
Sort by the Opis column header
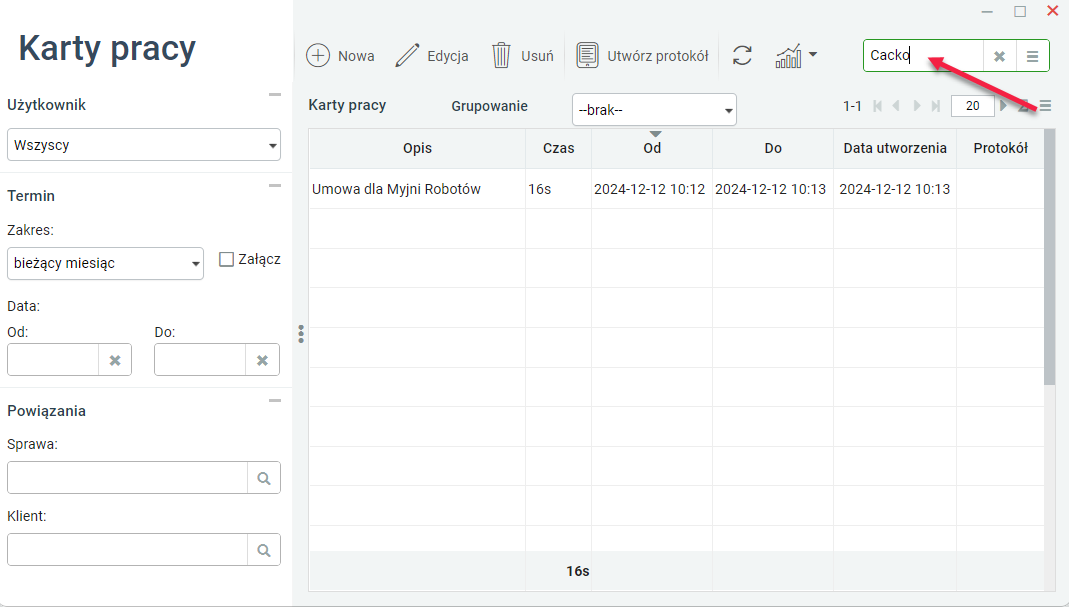pos(417,148)
